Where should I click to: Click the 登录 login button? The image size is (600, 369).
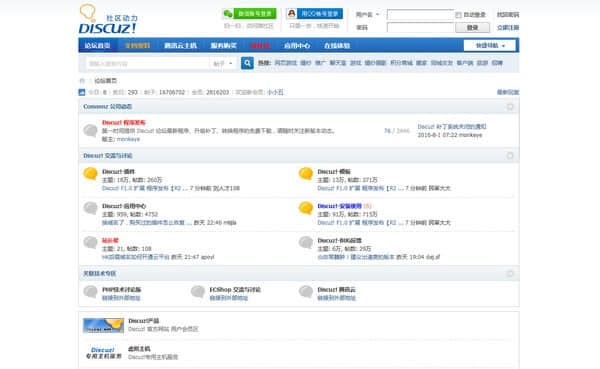coord(472,28)
